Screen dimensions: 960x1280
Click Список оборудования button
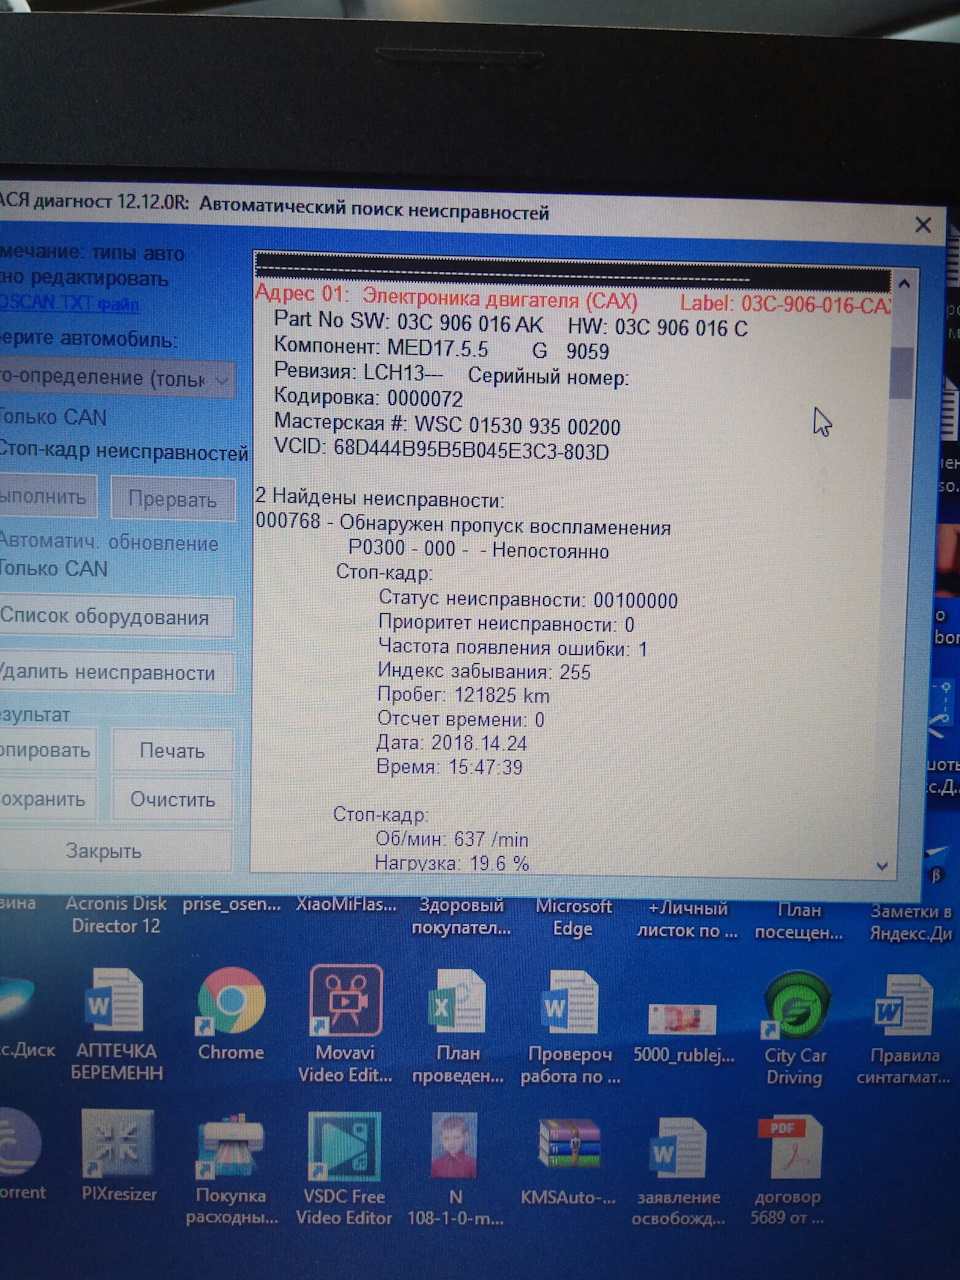(115, 617)
